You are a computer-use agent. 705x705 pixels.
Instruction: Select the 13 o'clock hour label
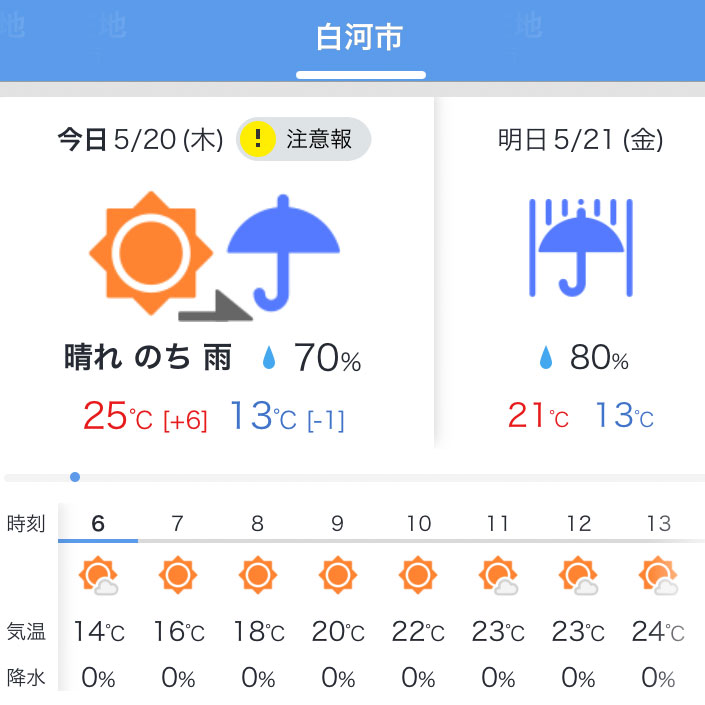[659, 524]
